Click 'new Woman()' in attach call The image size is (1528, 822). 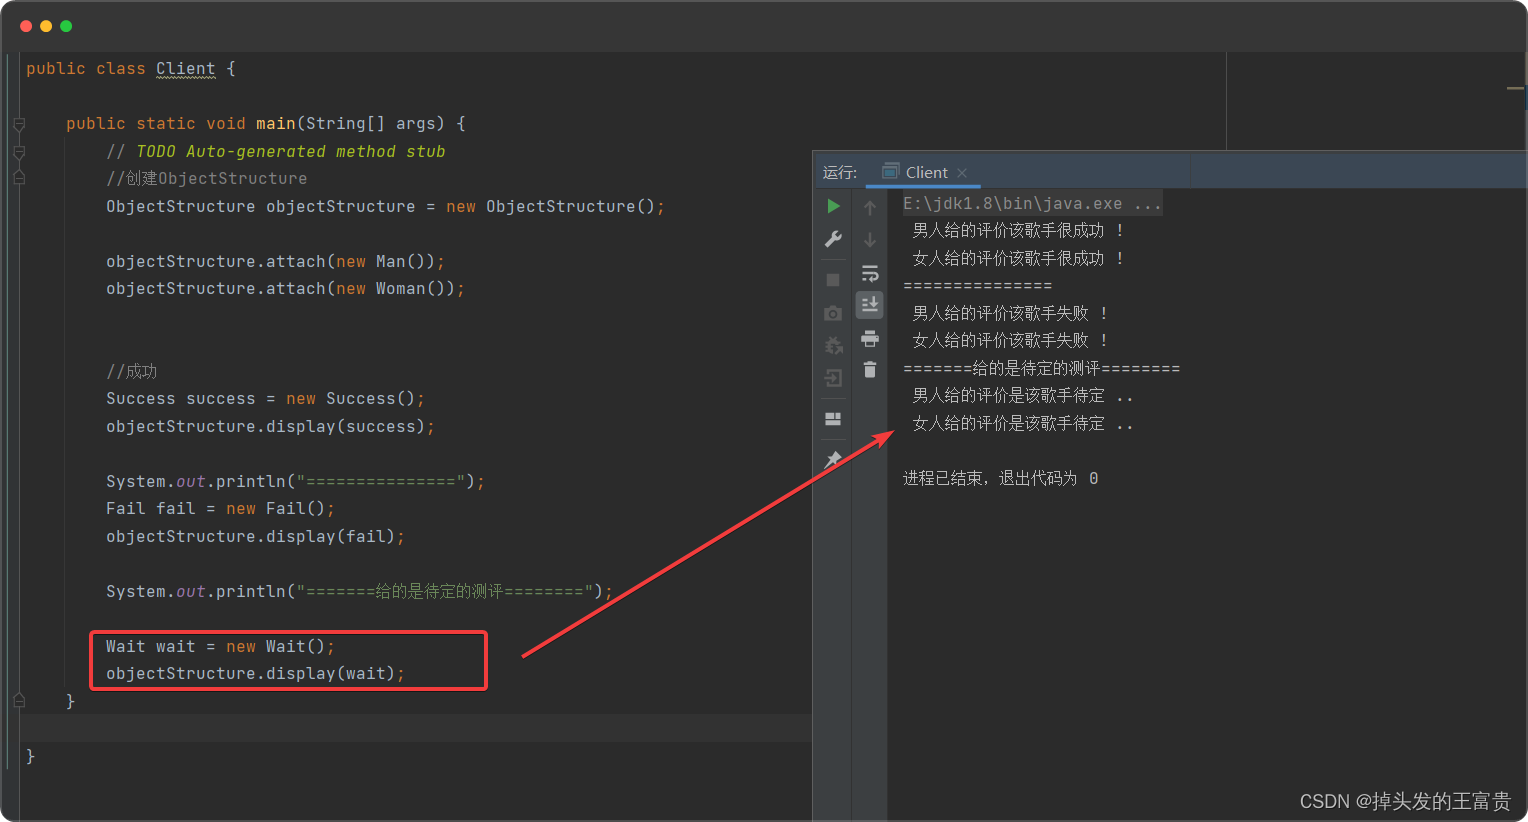395,289
